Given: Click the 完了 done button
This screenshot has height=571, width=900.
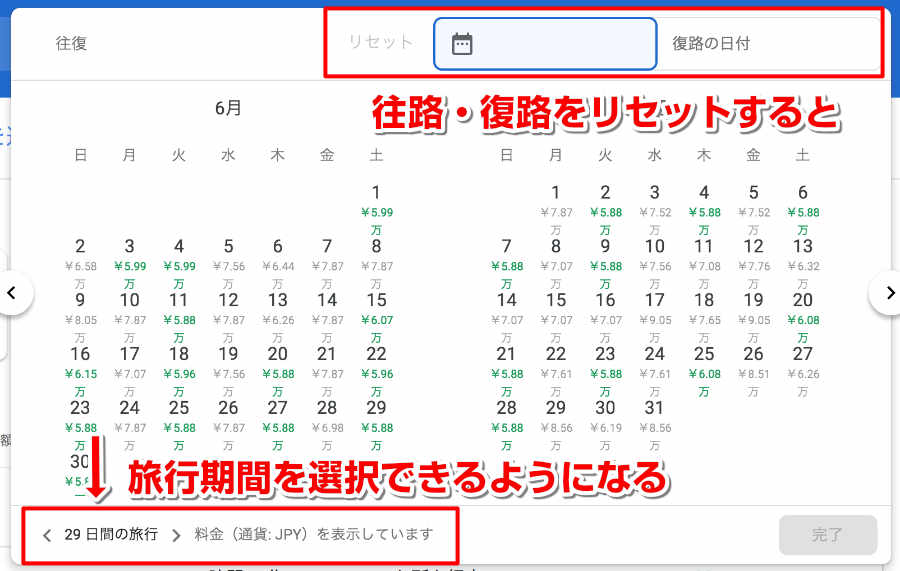Looking at the screenshot, I should tap(828, 535).
